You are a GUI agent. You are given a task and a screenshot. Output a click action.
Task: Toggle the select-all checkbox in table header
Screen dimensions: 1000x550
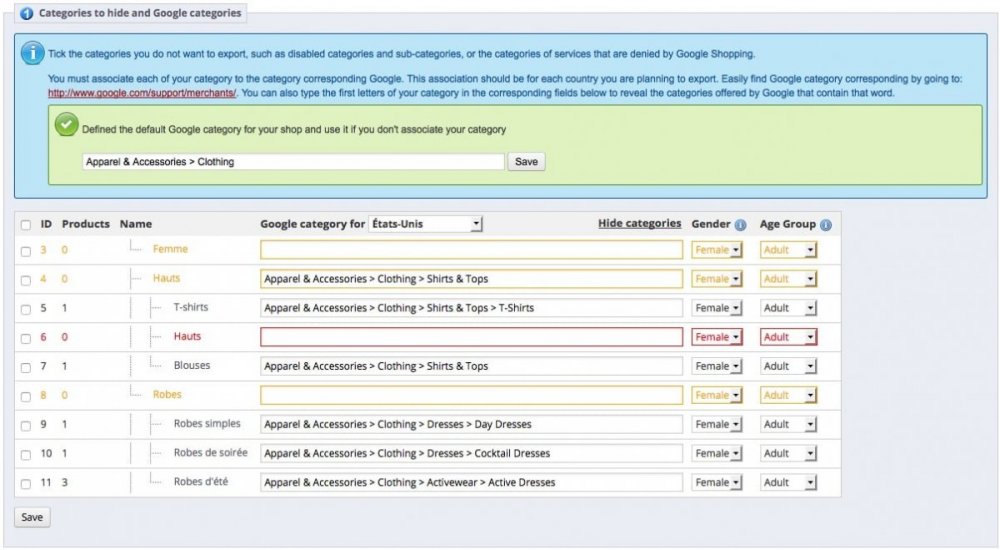[x=26, y=225]
